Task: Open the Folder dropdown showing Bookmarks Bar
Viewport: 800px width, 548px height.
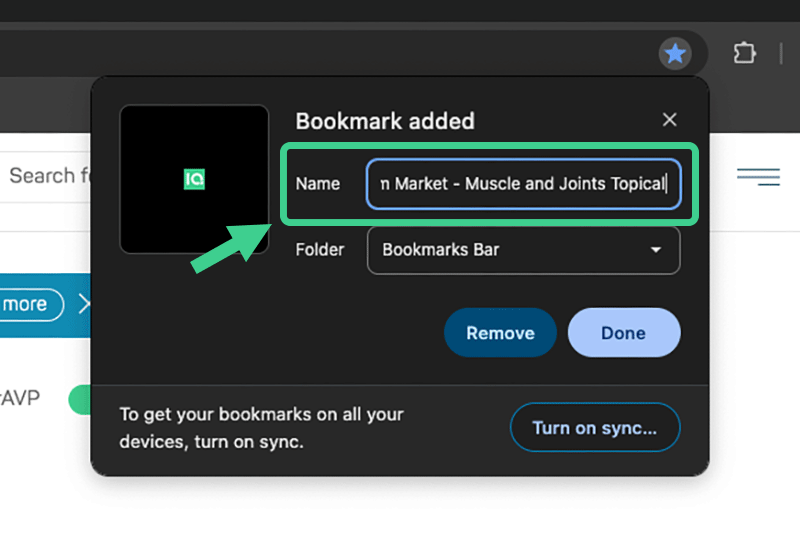Action: pyautogui.click(x=523, y=250)
